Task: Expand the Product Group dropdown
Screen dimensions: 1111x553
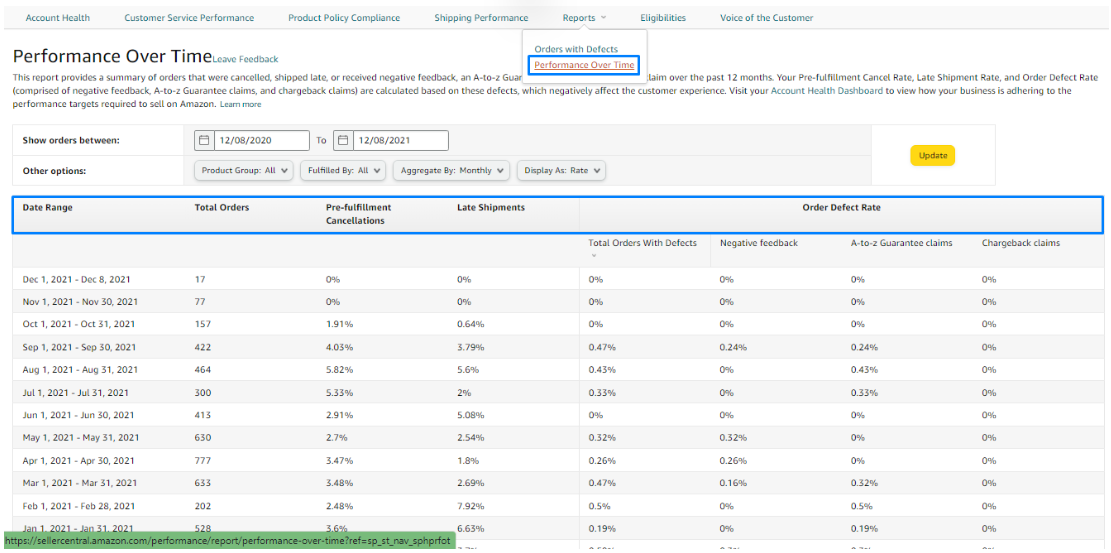Action: (245, 171)
